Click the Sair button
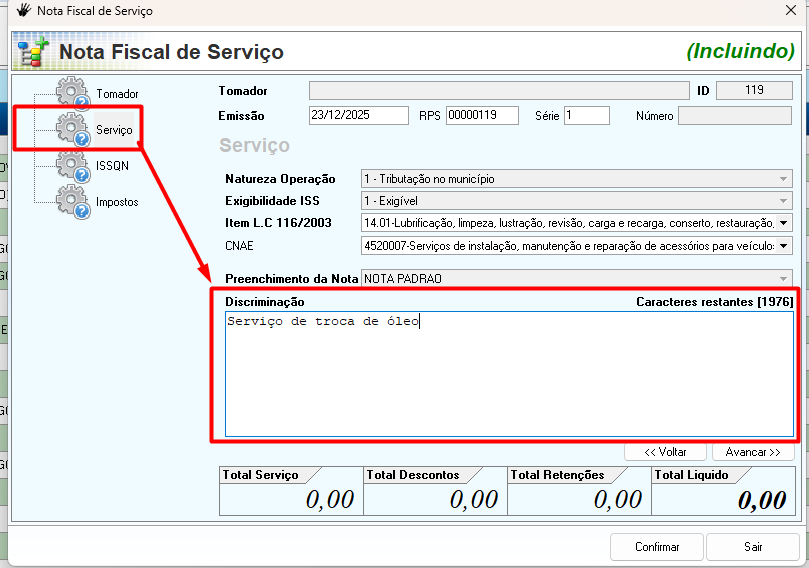 coord(753,547)
